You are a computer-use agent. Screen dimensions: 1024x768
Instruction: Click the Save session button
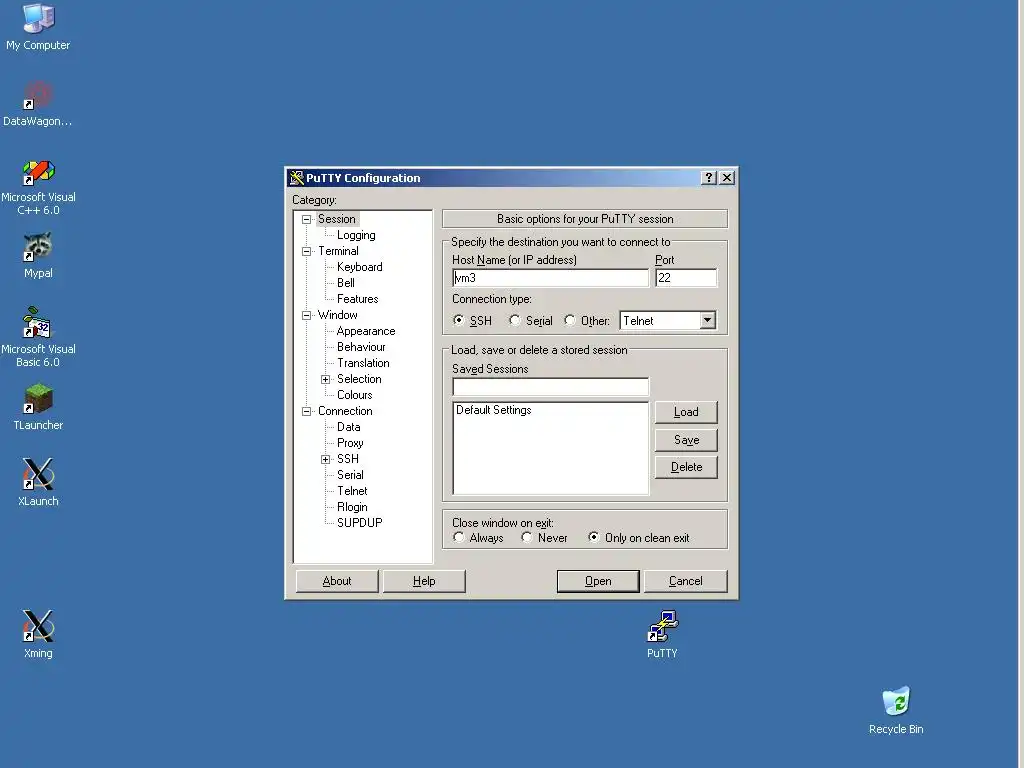686,440
